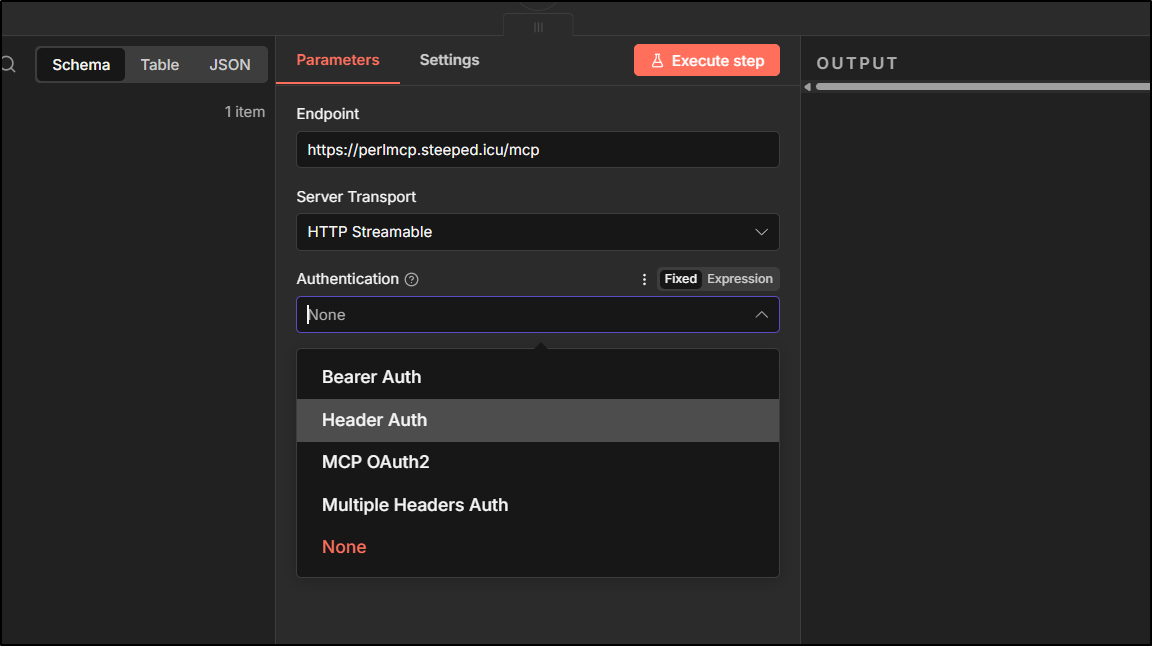Click the output scrollbar left arrow
Viewport: 1152px width, 646px height.
pos(808,87)
